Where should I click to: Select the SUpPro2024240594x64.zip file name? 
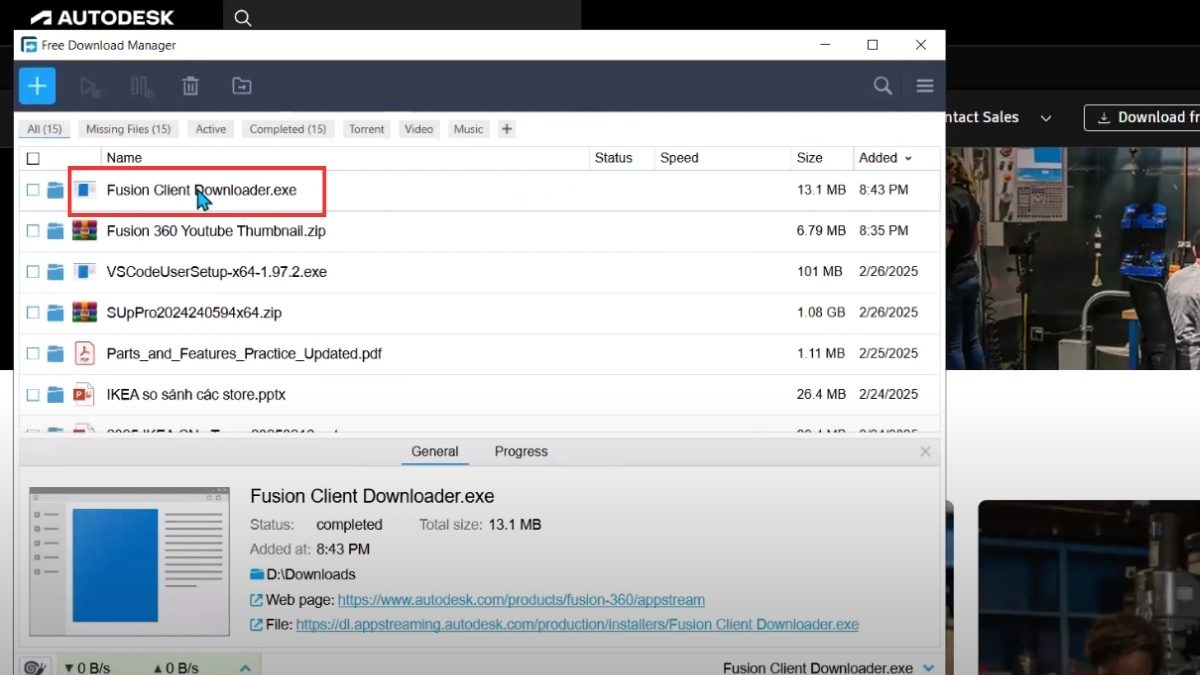pyautogui.click(x=194, y=313)
